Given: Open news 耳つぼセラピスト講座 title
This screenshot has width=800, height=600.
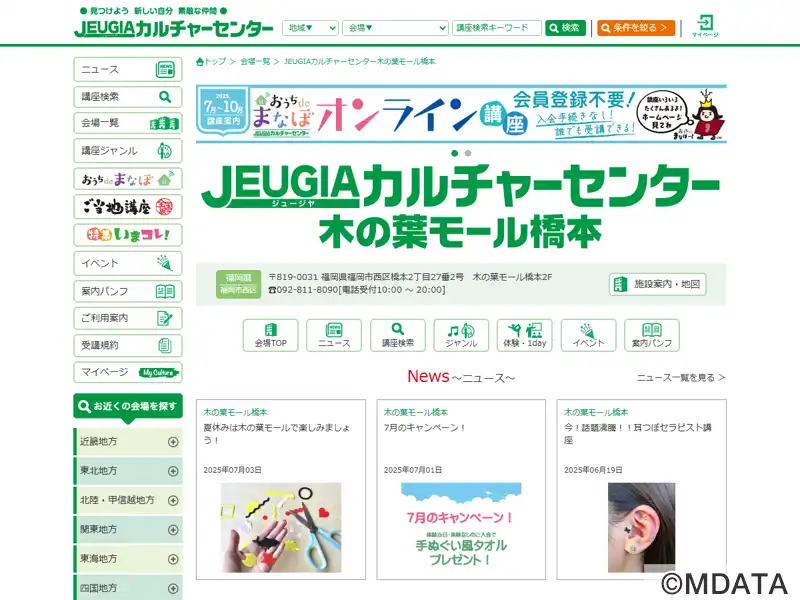Looking at the screenshot, I should point(638,434).
